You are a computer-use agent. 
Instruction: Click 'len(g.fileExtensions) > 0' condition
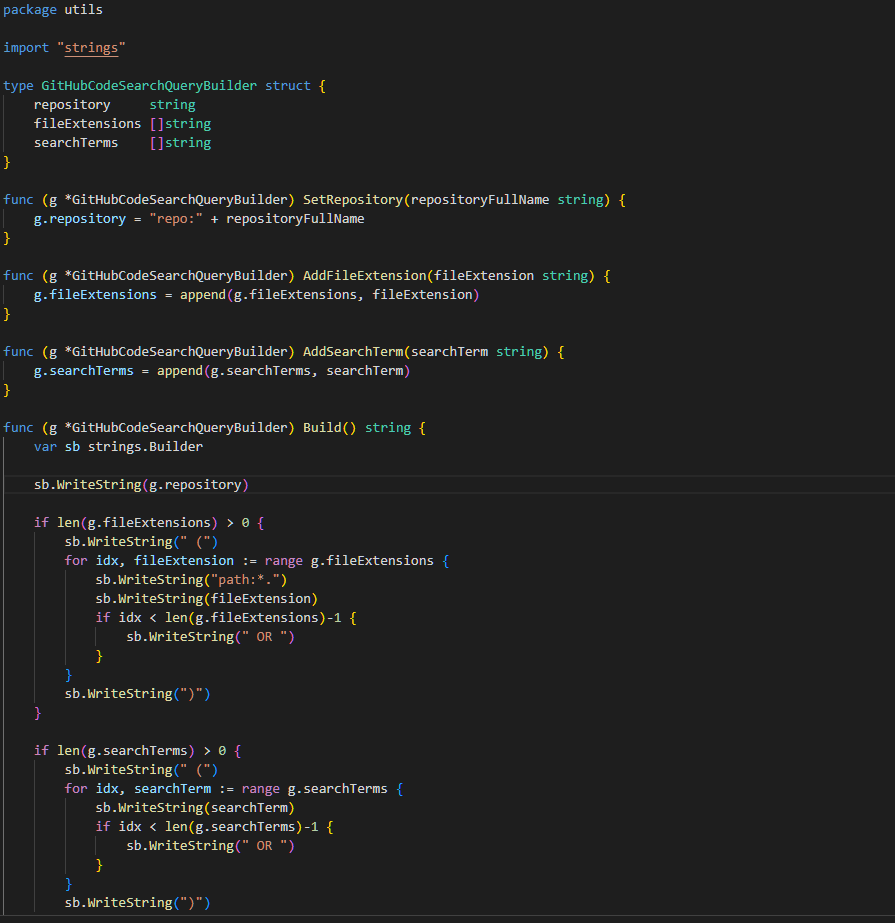tap(153, 523)
